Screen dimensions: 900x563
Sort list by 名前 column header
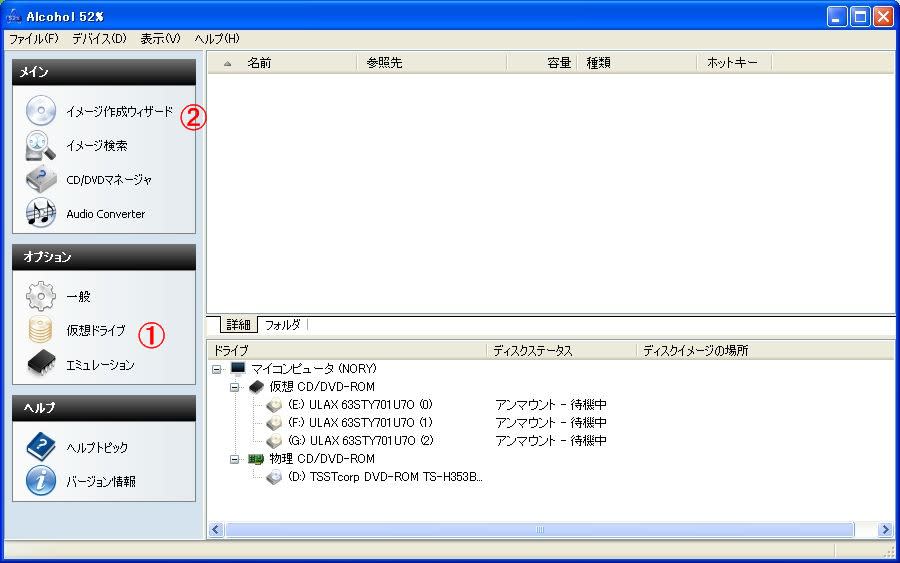click(259, 63)
